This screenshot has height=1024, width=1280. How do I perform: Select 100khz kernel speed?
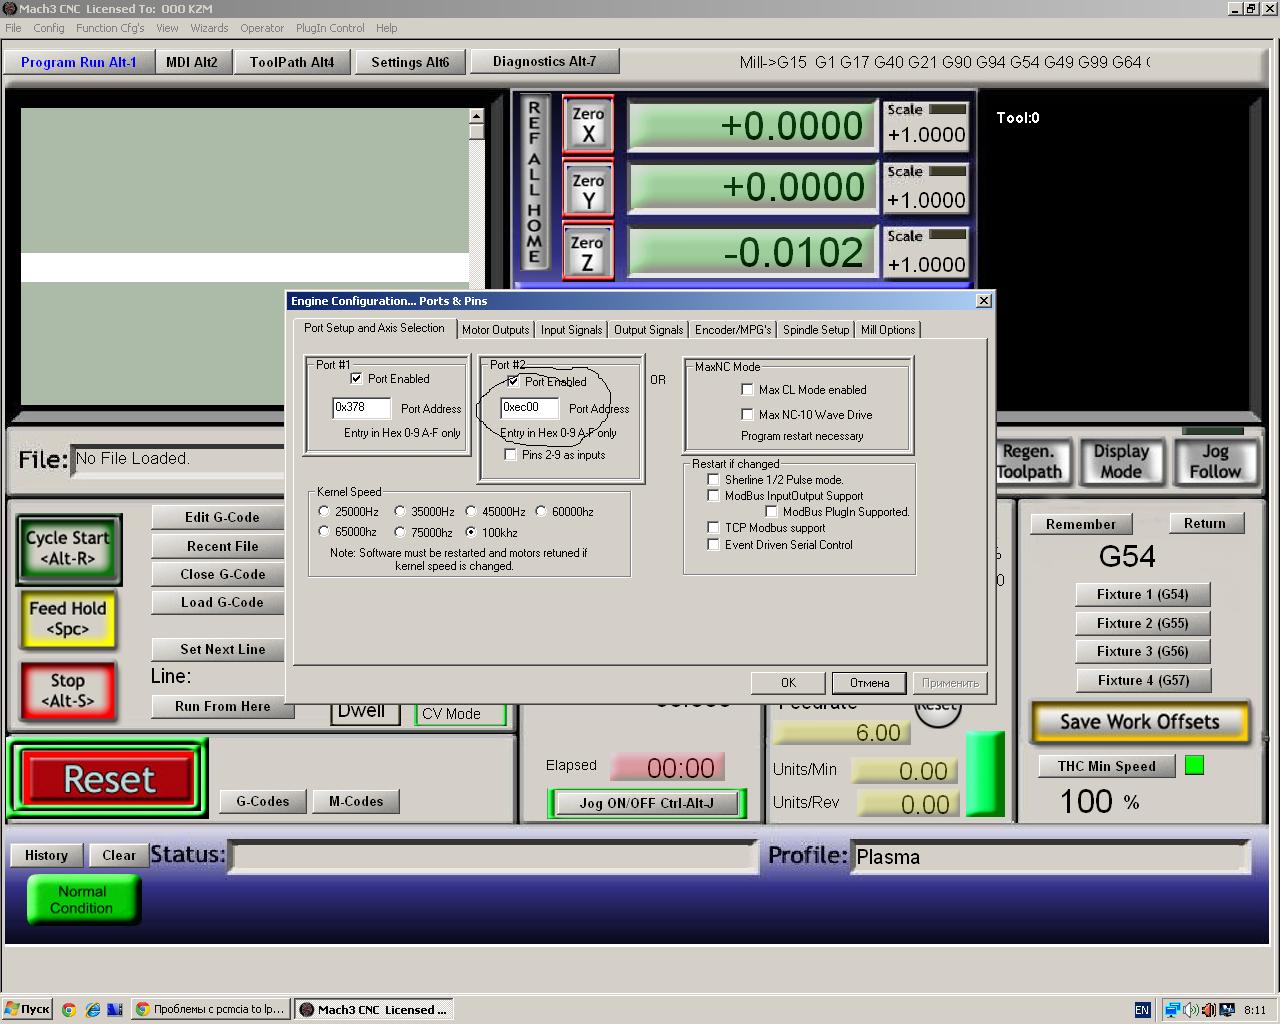point(471,532)
